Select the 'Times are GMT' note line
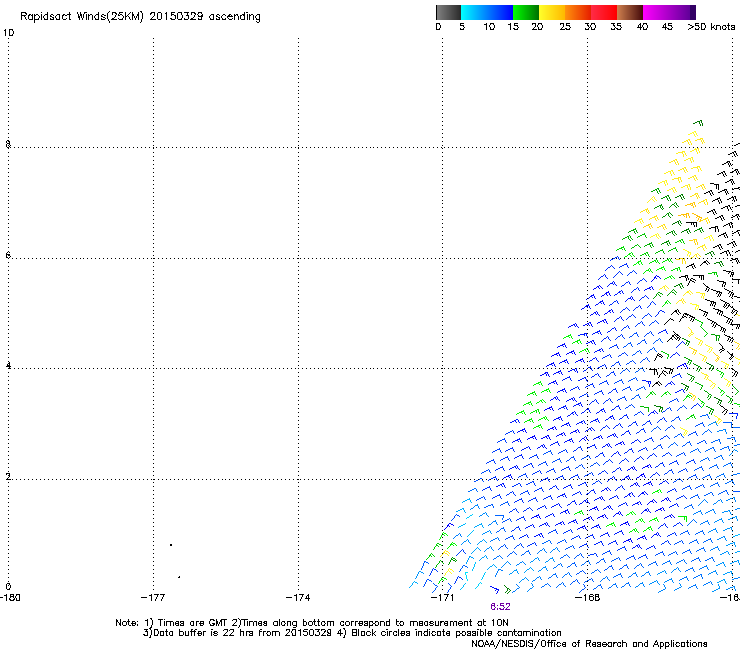Screen dimensions: 740x650 (311, 623)
